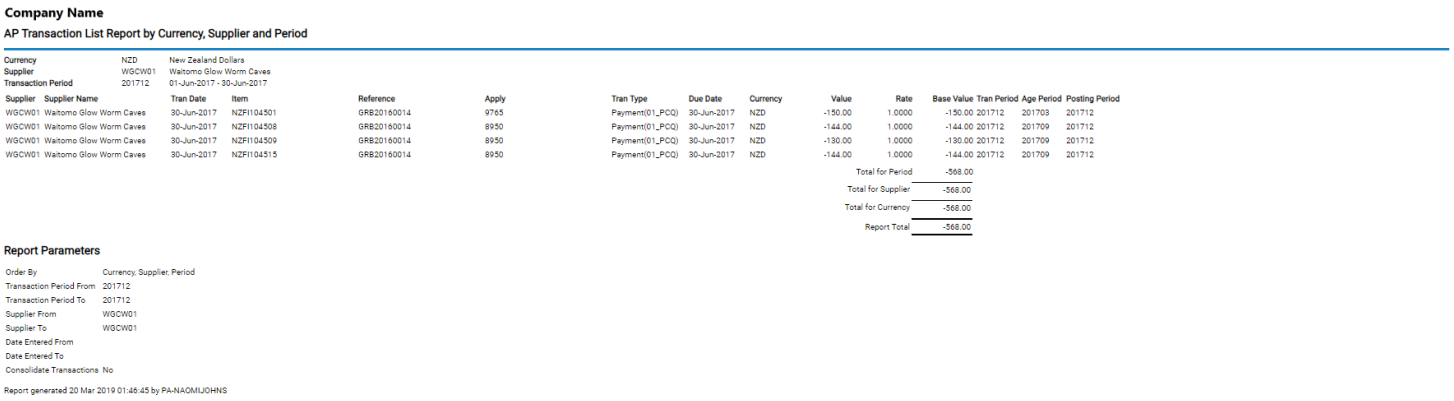This screenshot has width=1454, height=401.
Task: Click the Base Value column header
Action: tap(952, 99)
